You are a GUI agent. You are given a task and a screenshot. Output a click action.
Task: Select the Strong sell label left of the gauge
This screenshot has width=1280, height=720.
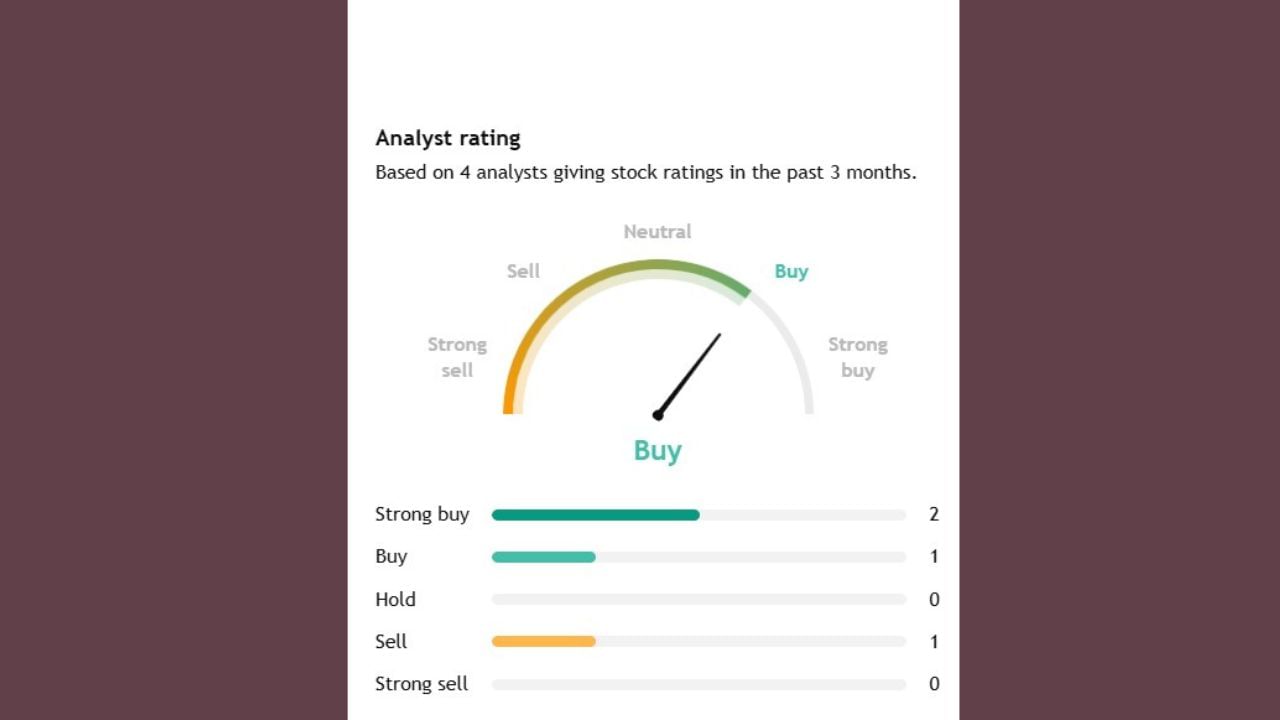[x=457, y=357]
